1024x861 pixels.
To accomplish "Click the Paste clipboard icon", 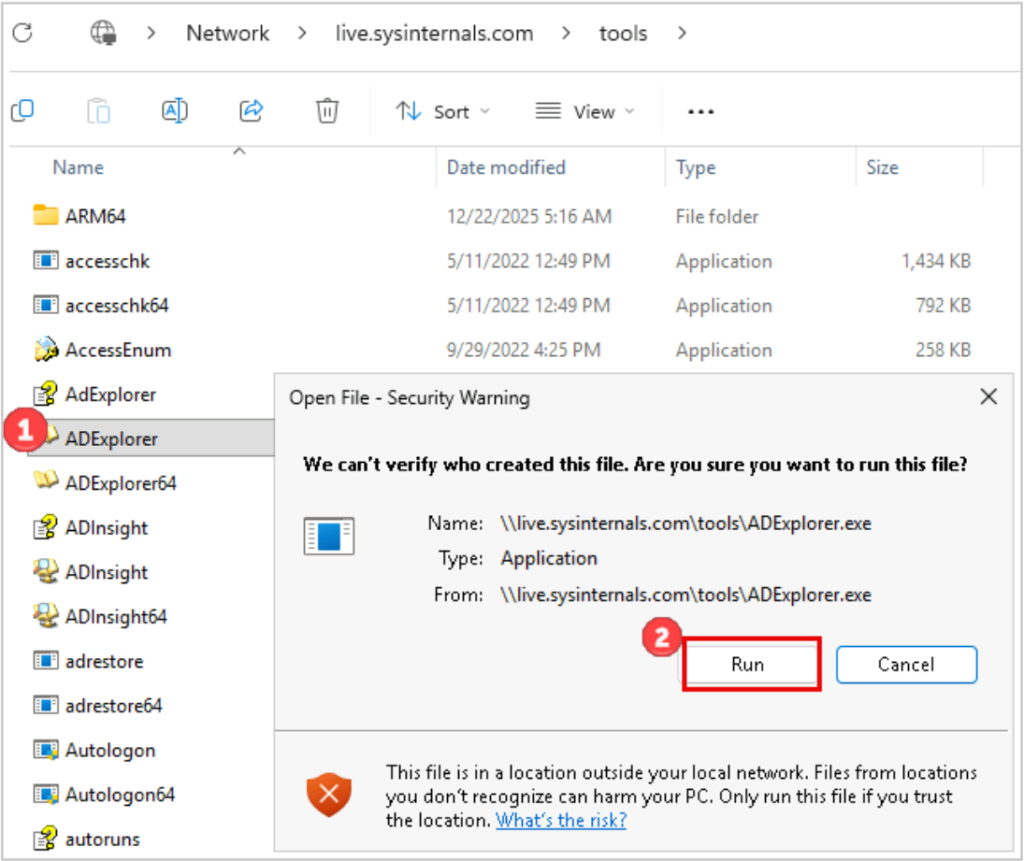I will [x=98, y=111].
